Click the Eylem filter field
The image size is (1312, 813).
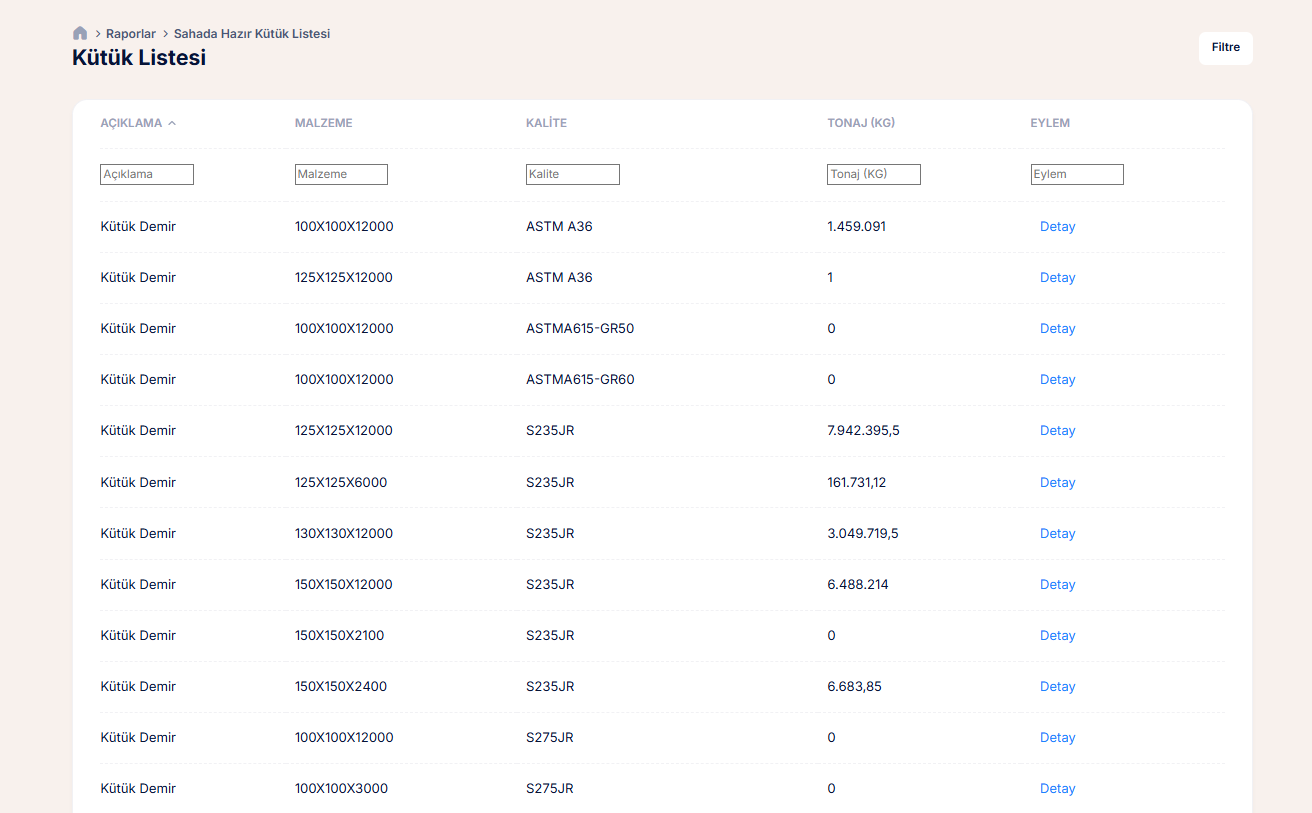coord(1077,174)
